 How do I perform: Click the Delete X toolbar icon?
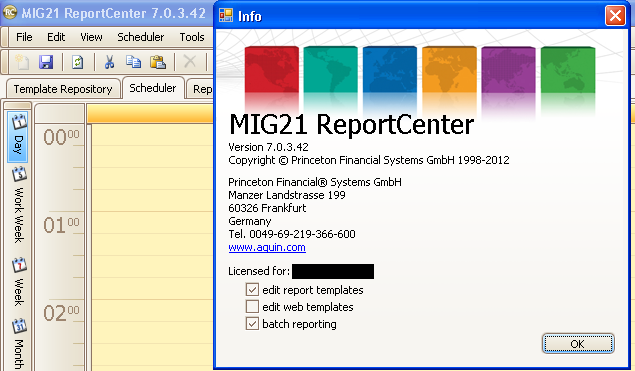tap(190, 62)
